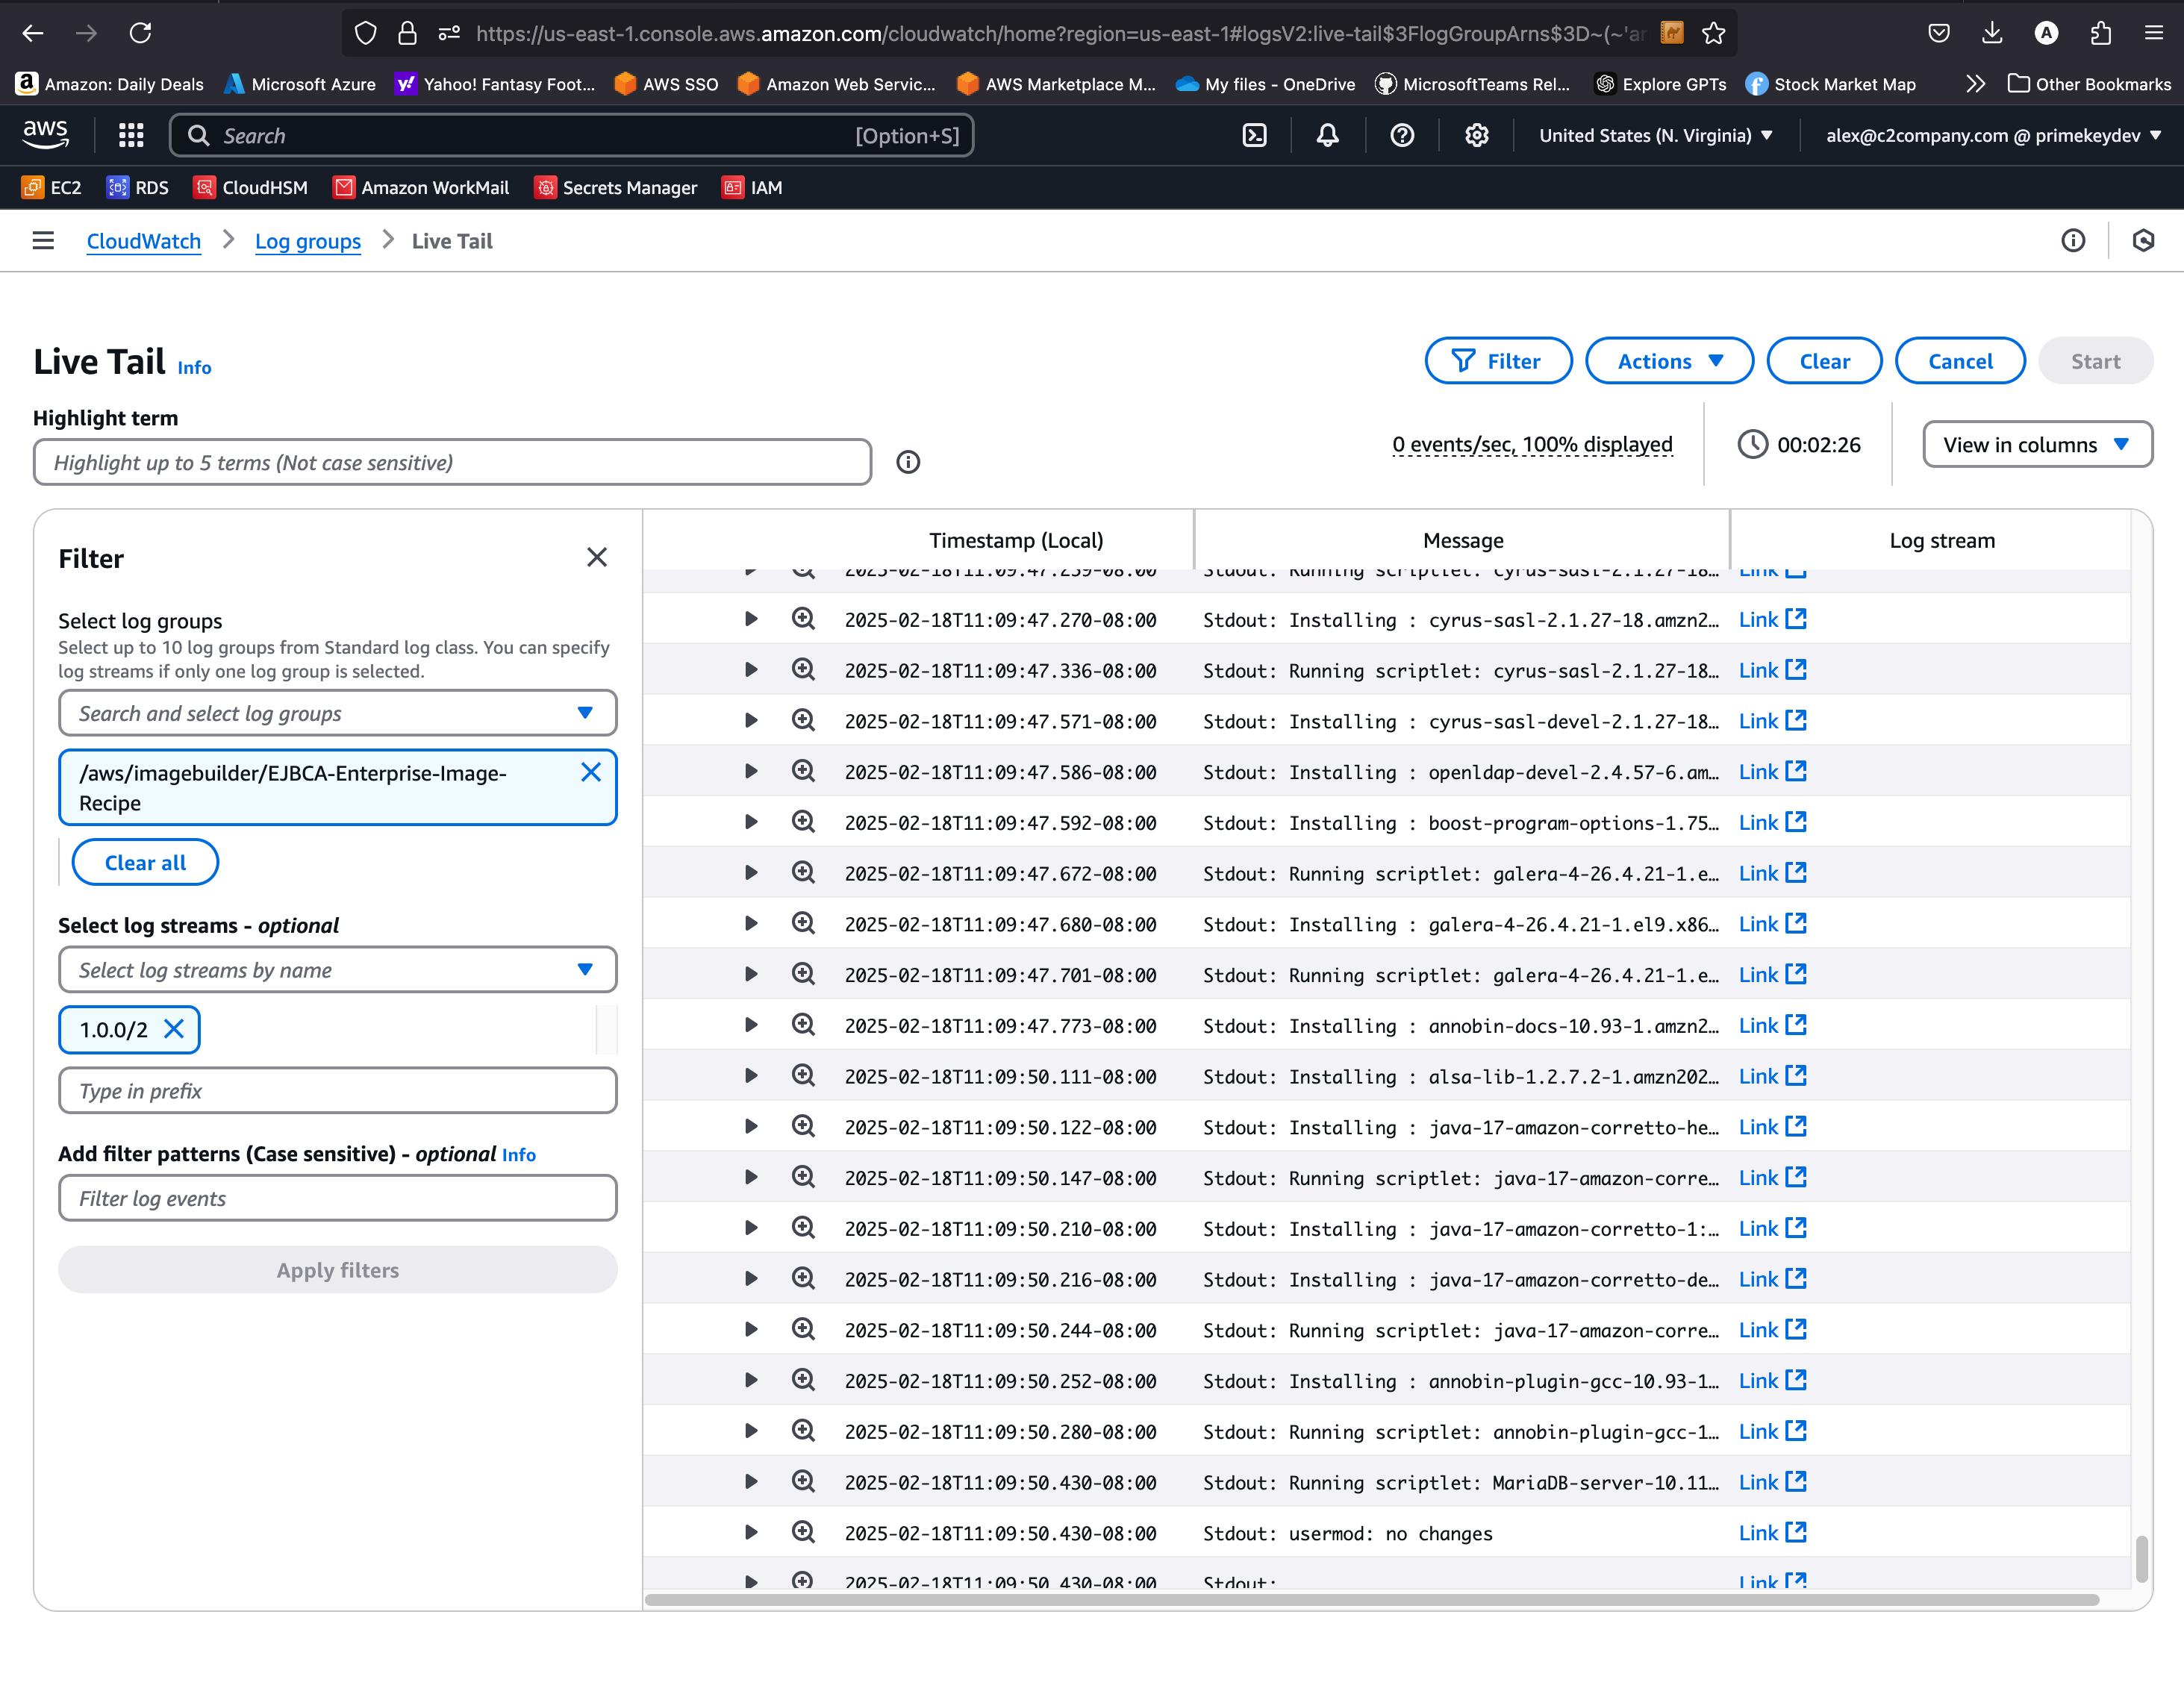Open the View in columns dropdown

click(x=2036, y=445)
